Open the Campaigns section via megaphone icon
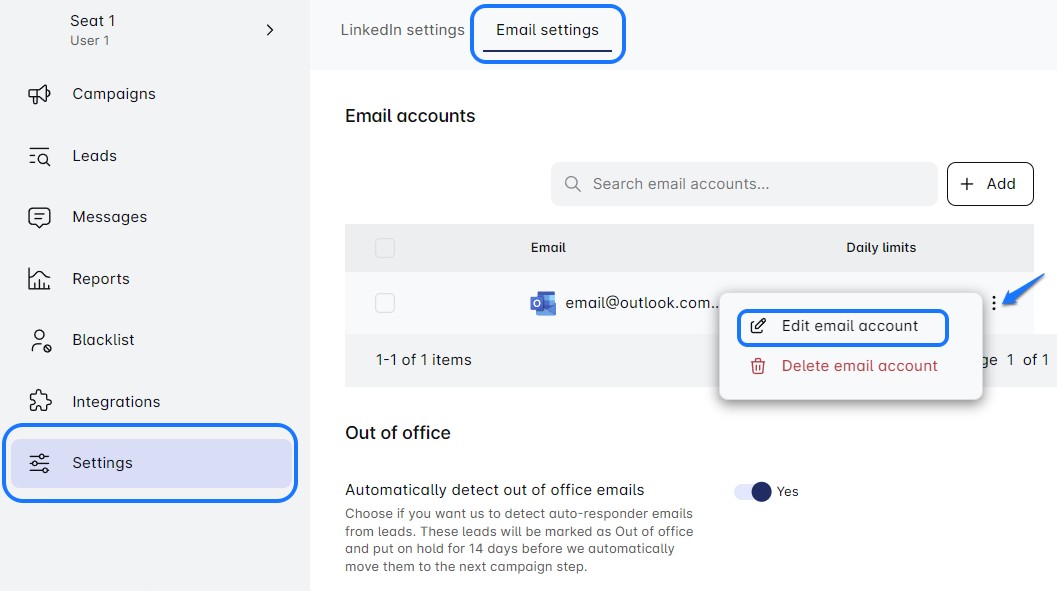Viewport: 1057px width, 591px height. coord(40,93)
